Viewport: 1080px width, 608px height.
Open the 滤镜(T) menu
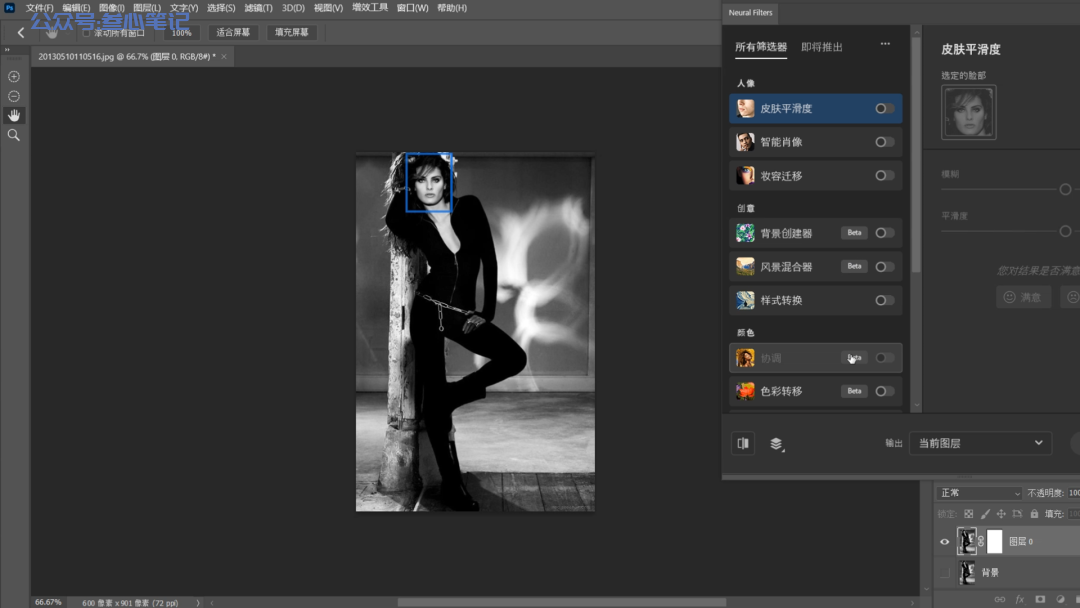point(258,8)
